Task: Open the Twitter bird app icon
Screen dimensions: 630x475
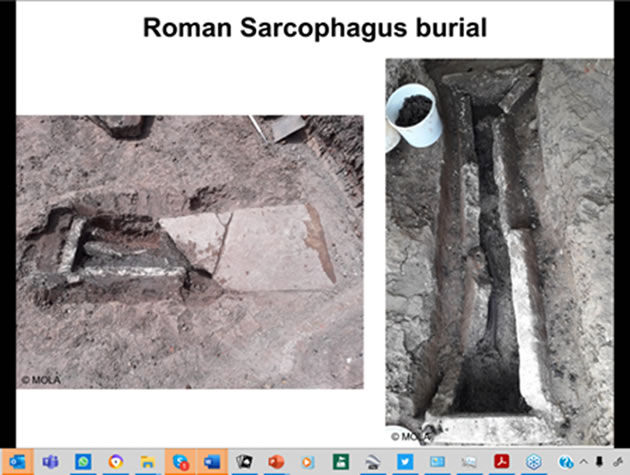Action: (404, 461)
